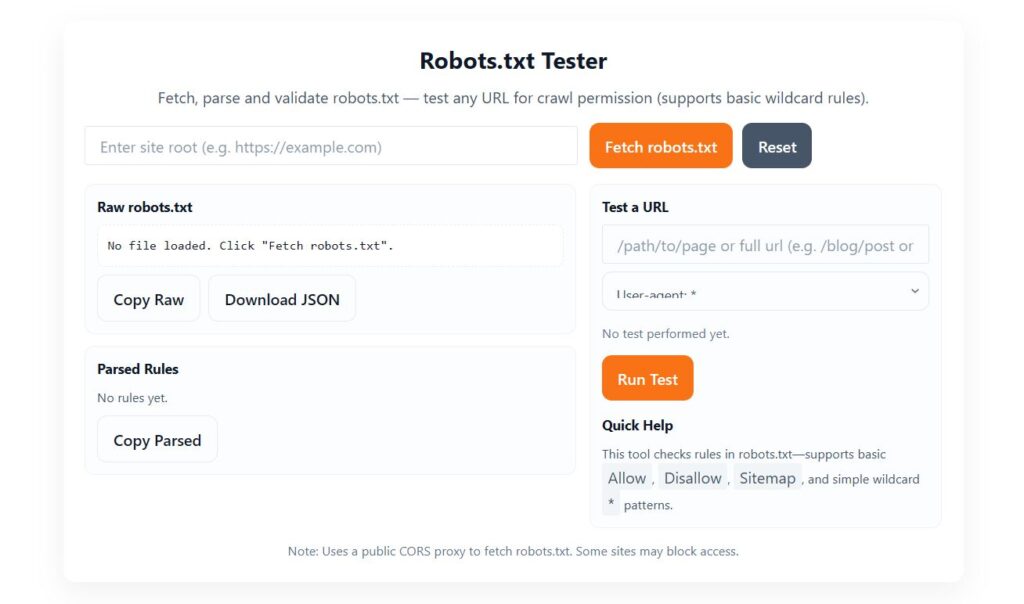Click the orange Run Test button

click(x=647, y=377)
